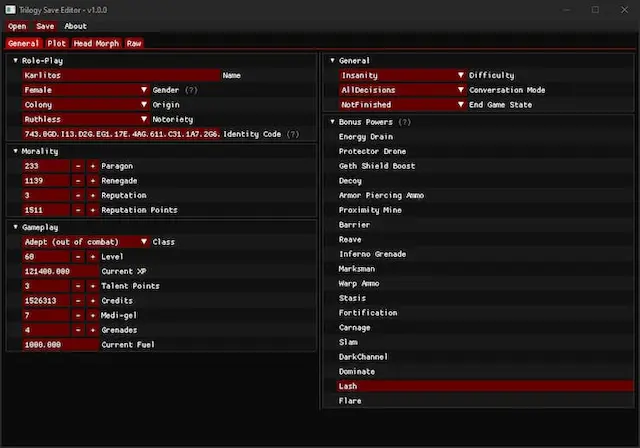The height and width of the screenshot is (448, 640).
Task: Decrease Reputation Points with minus button
Action: pos(78,210)
